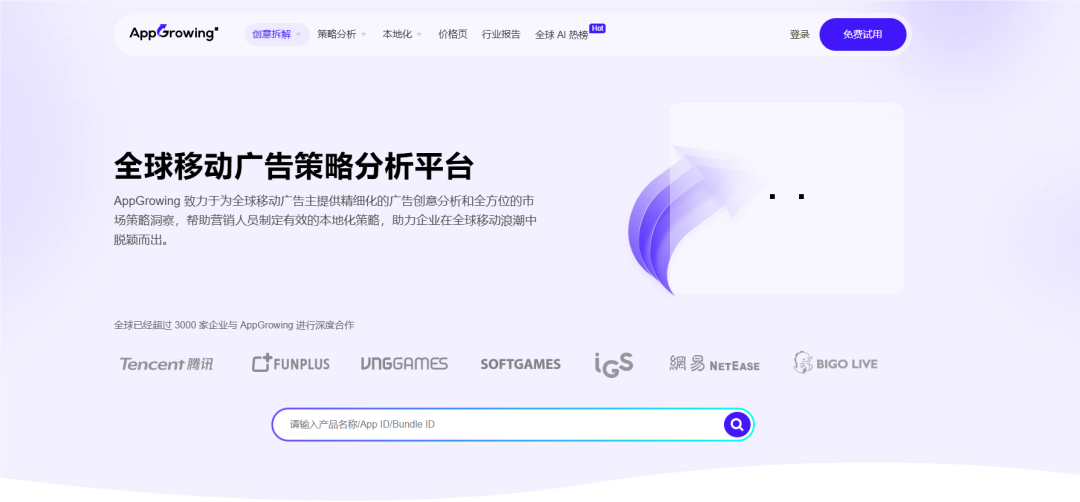
Task: Expand the 本地化 dropdown arrow
Action: 419,34
